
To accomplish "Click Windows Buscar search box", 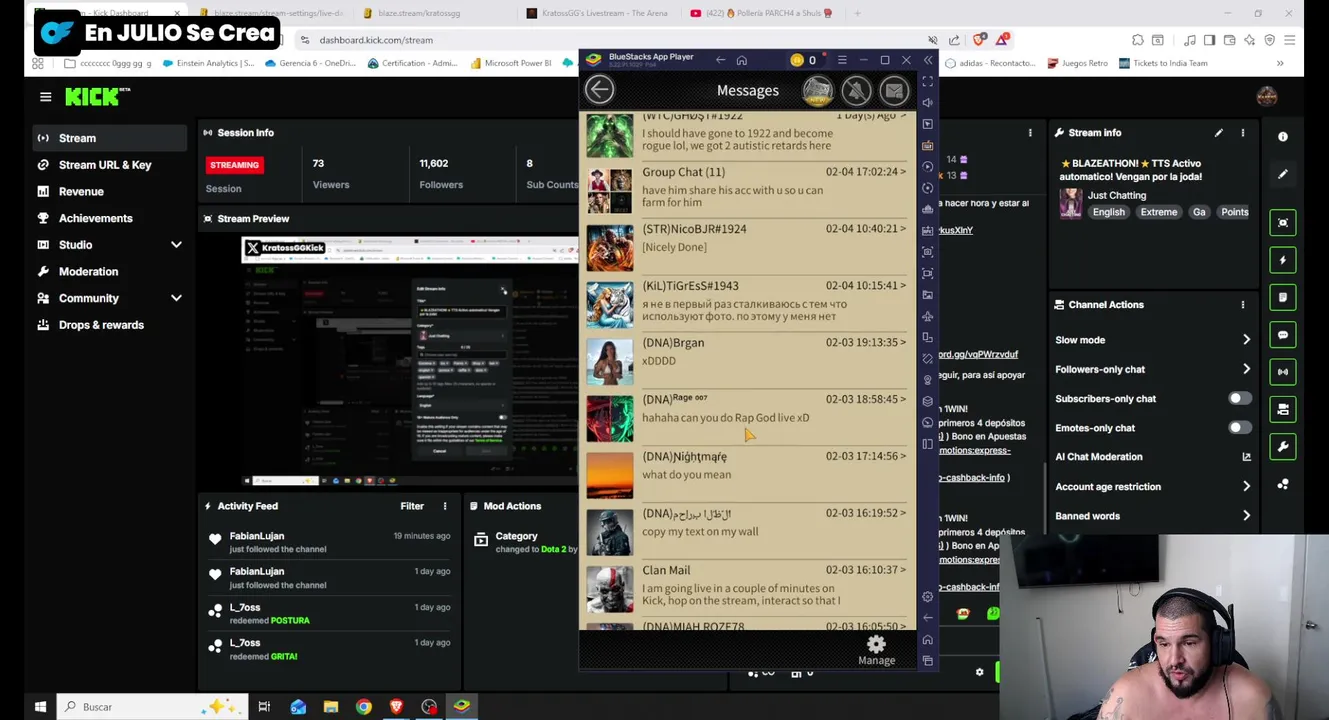I will (x=152, y=707).
